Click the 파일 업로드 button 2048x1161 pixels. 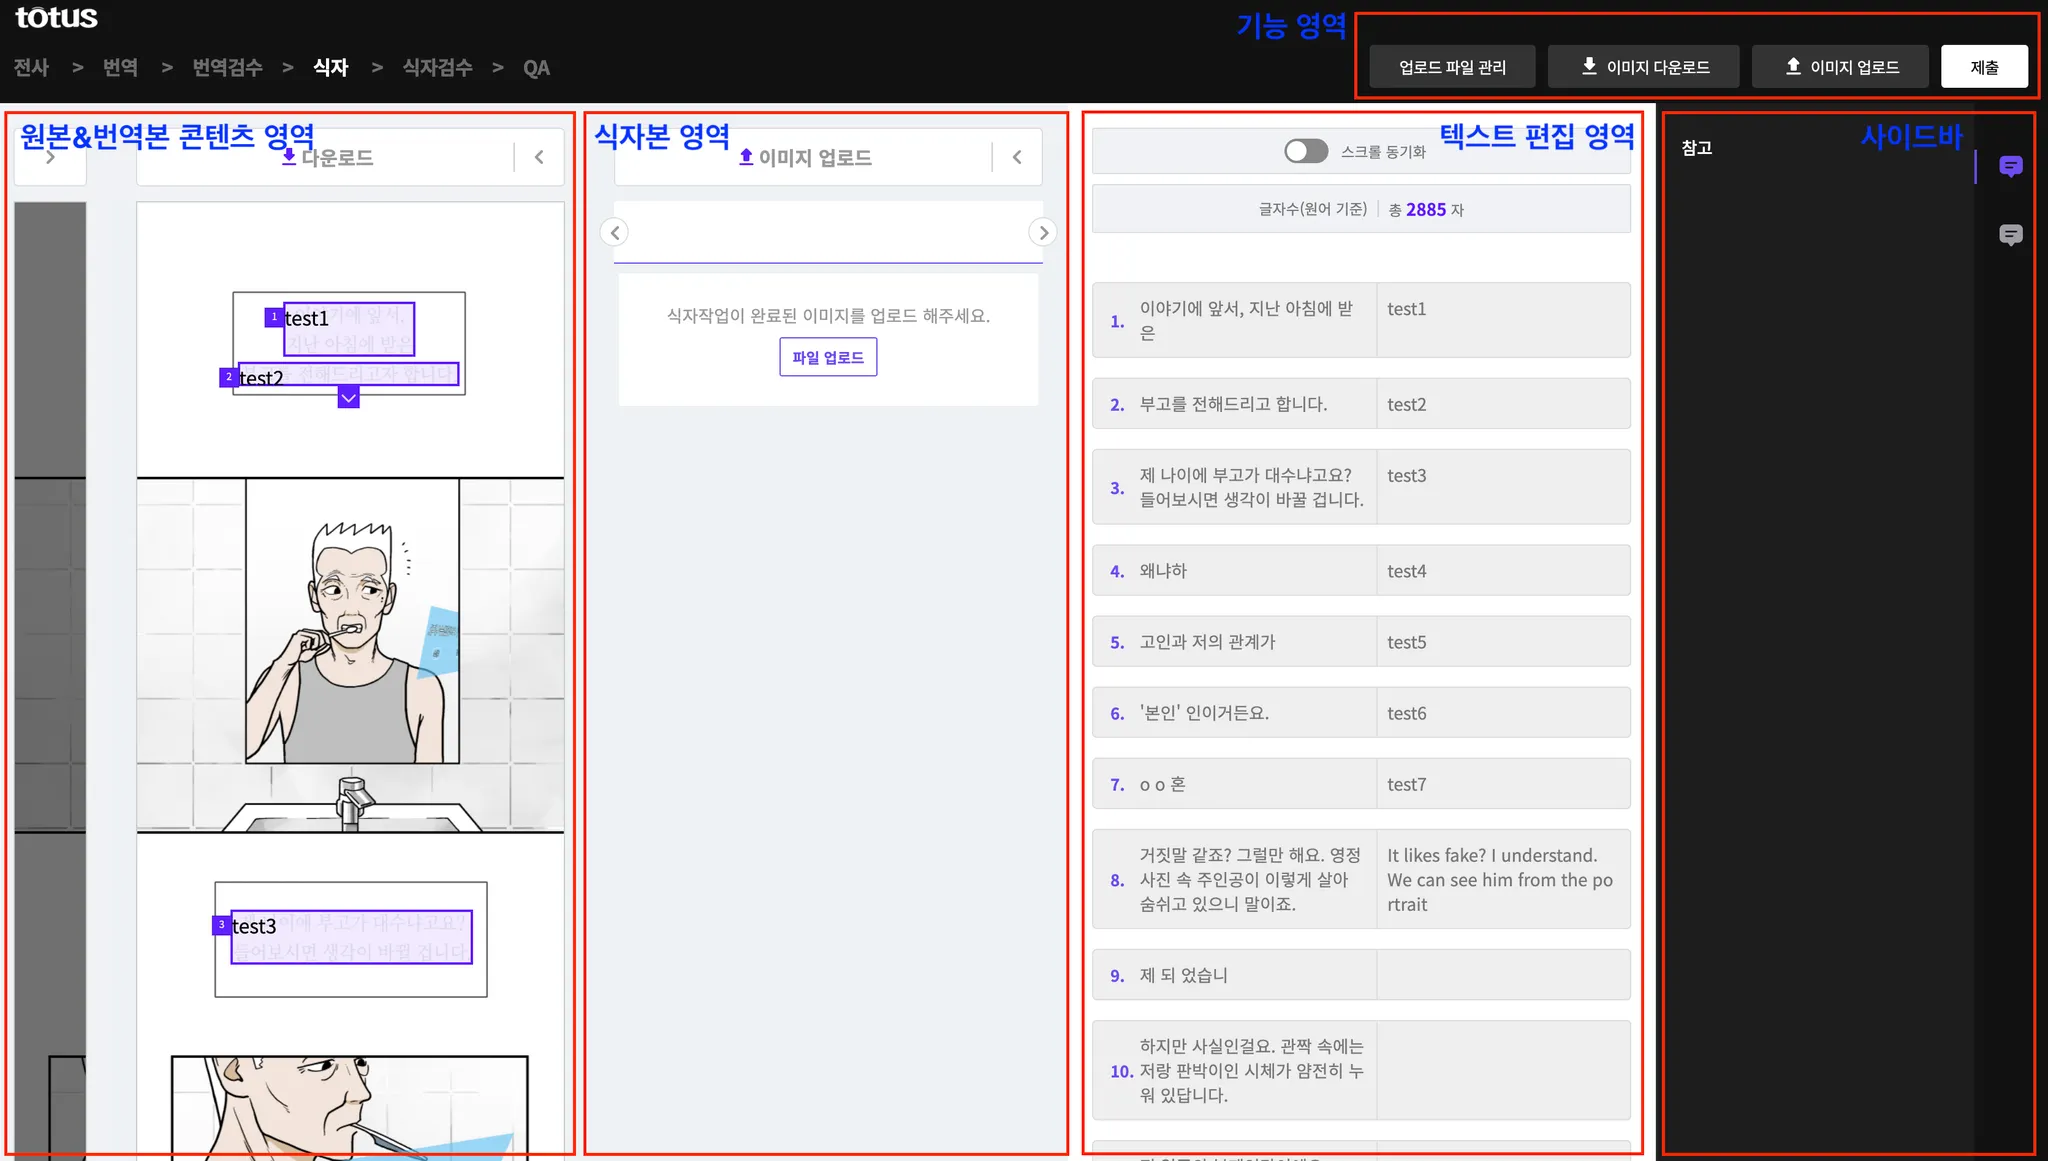tap(828, 357)
